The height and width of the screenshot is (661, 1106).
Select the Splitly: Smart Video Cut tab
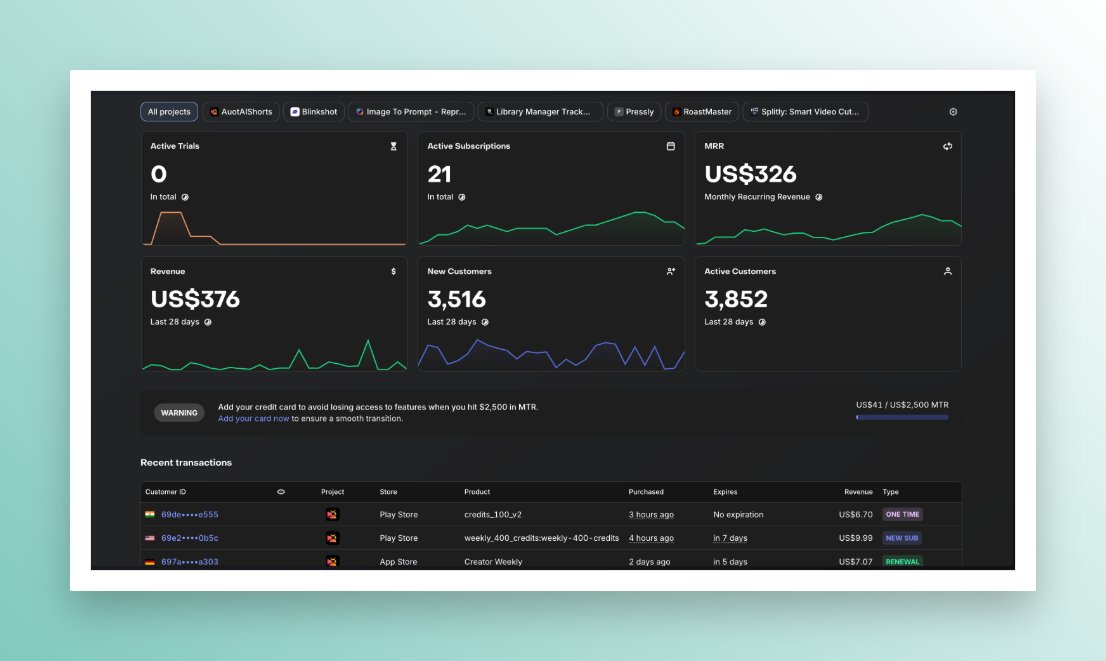click(806, 111)
